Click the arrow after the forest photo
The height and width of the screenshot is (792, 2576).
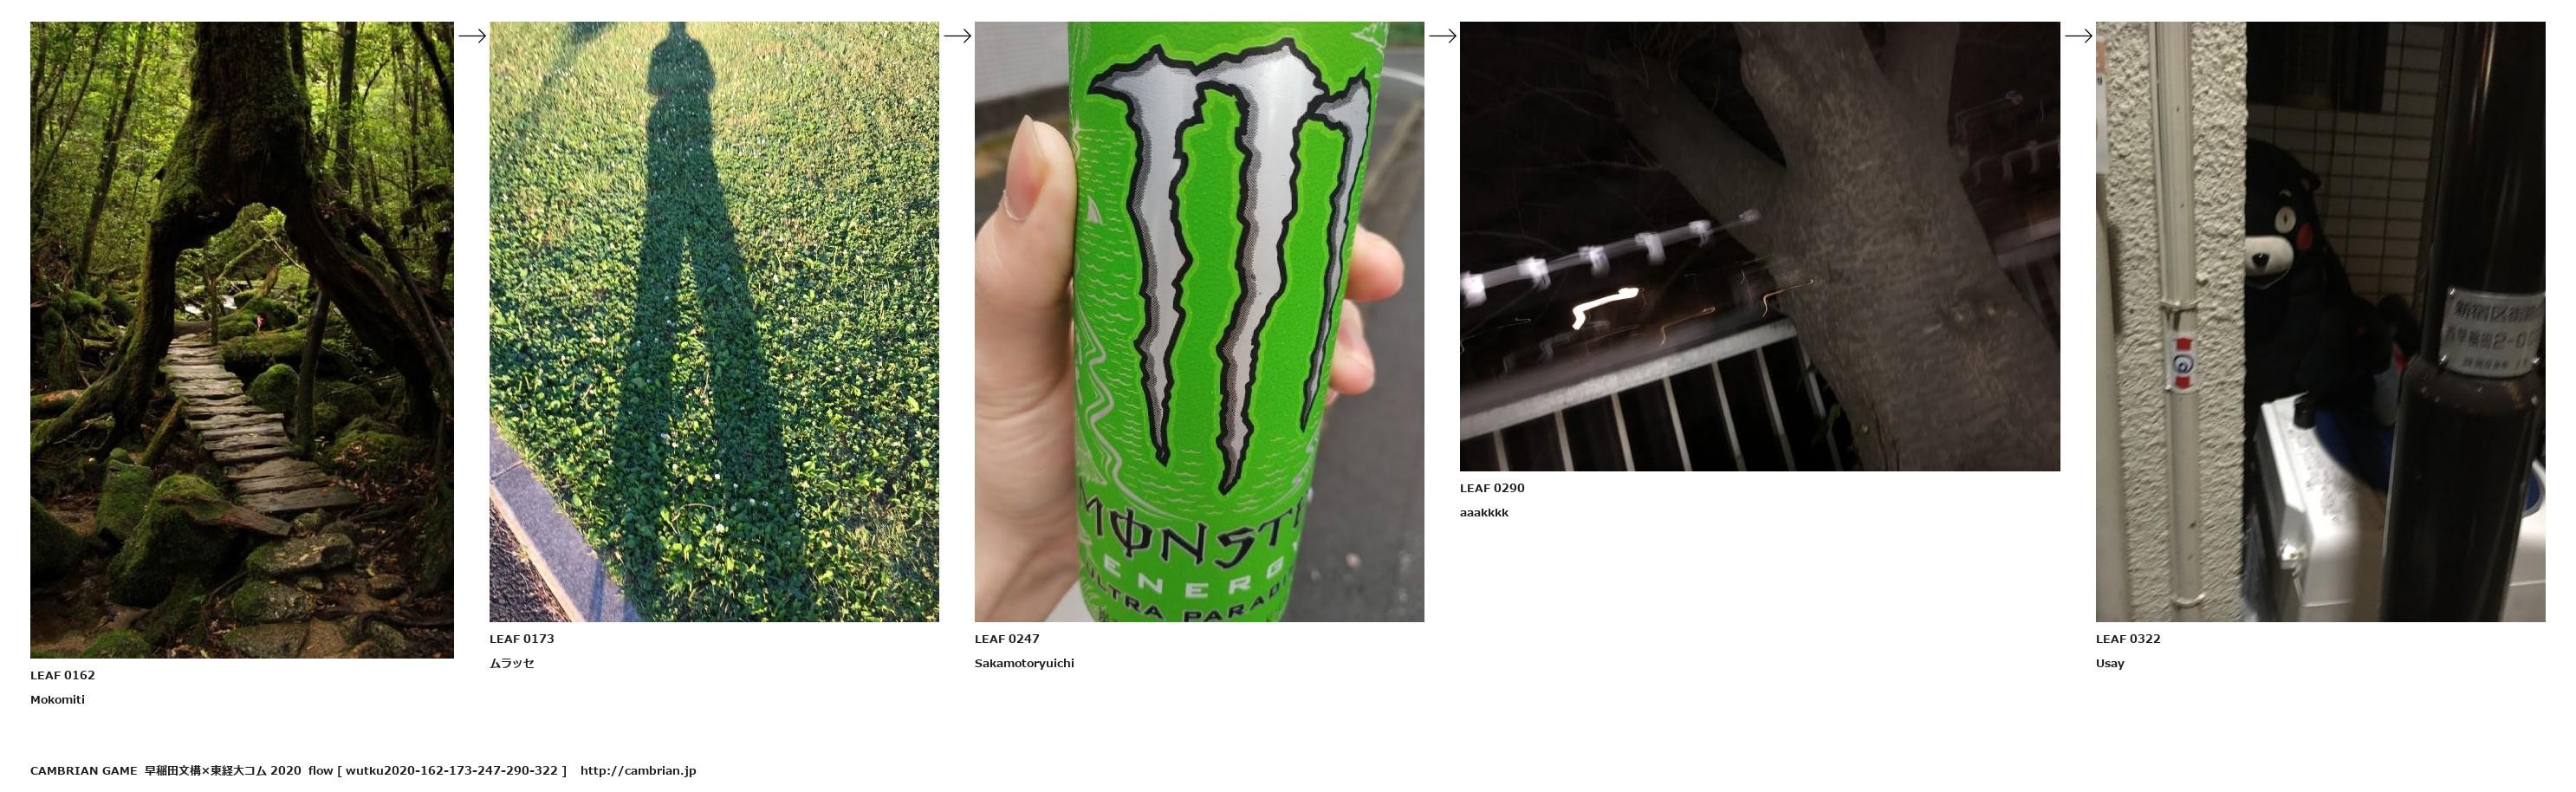(472, 36)
